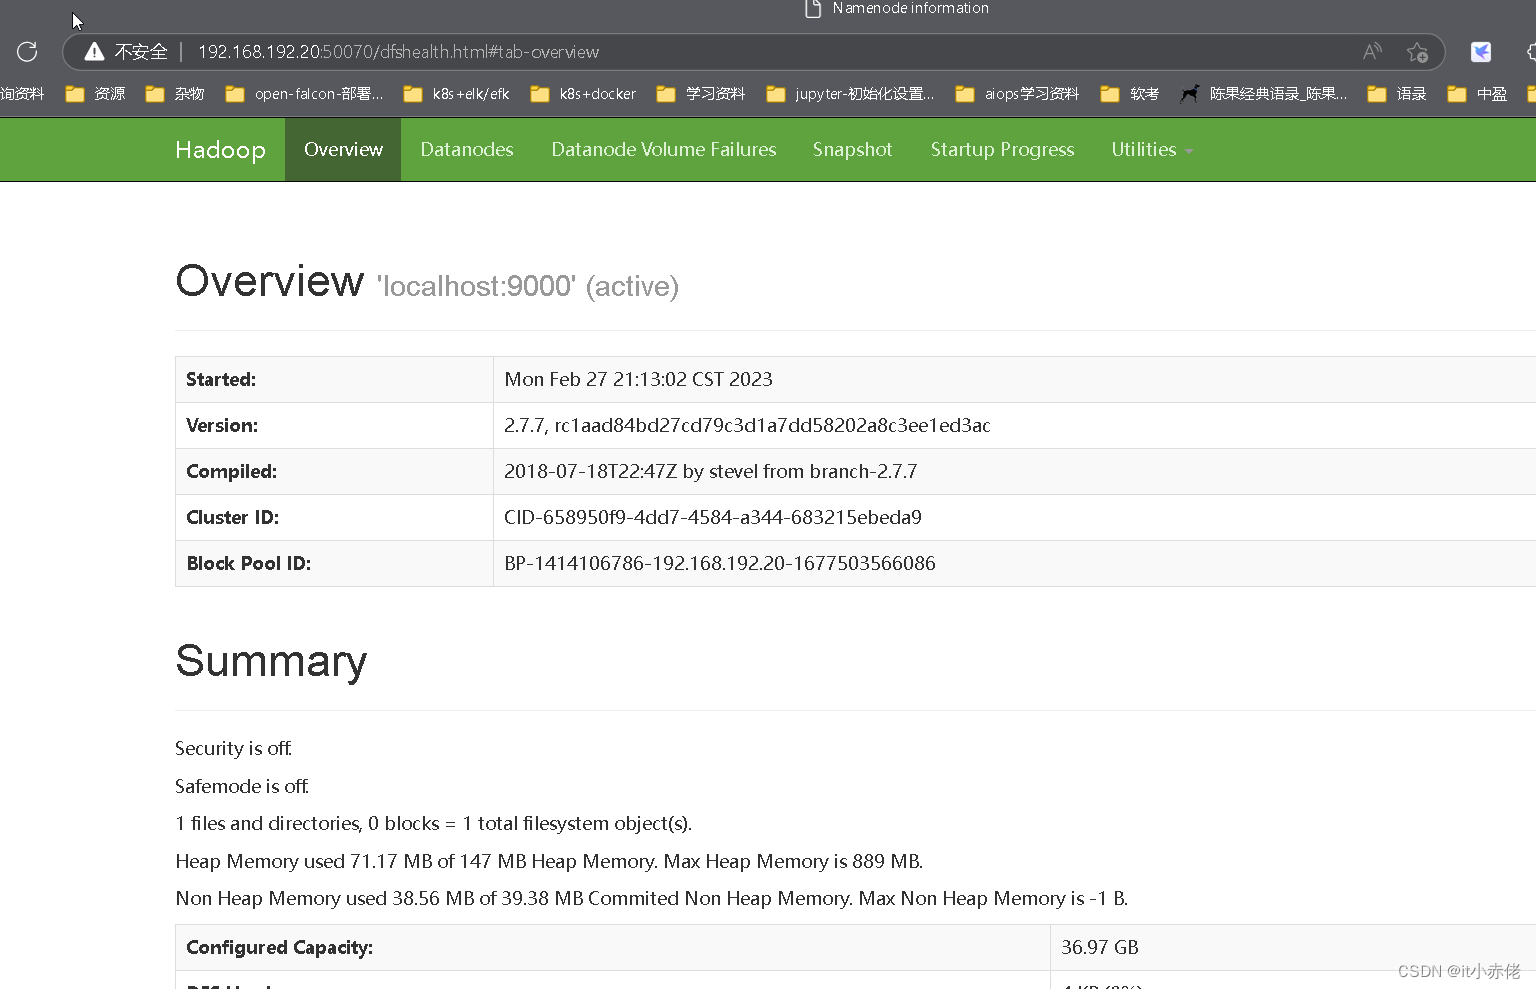Screen dimensions: 1536x989
Task: Reload the page with the refresh icon
Action: (x=27, y=52)
